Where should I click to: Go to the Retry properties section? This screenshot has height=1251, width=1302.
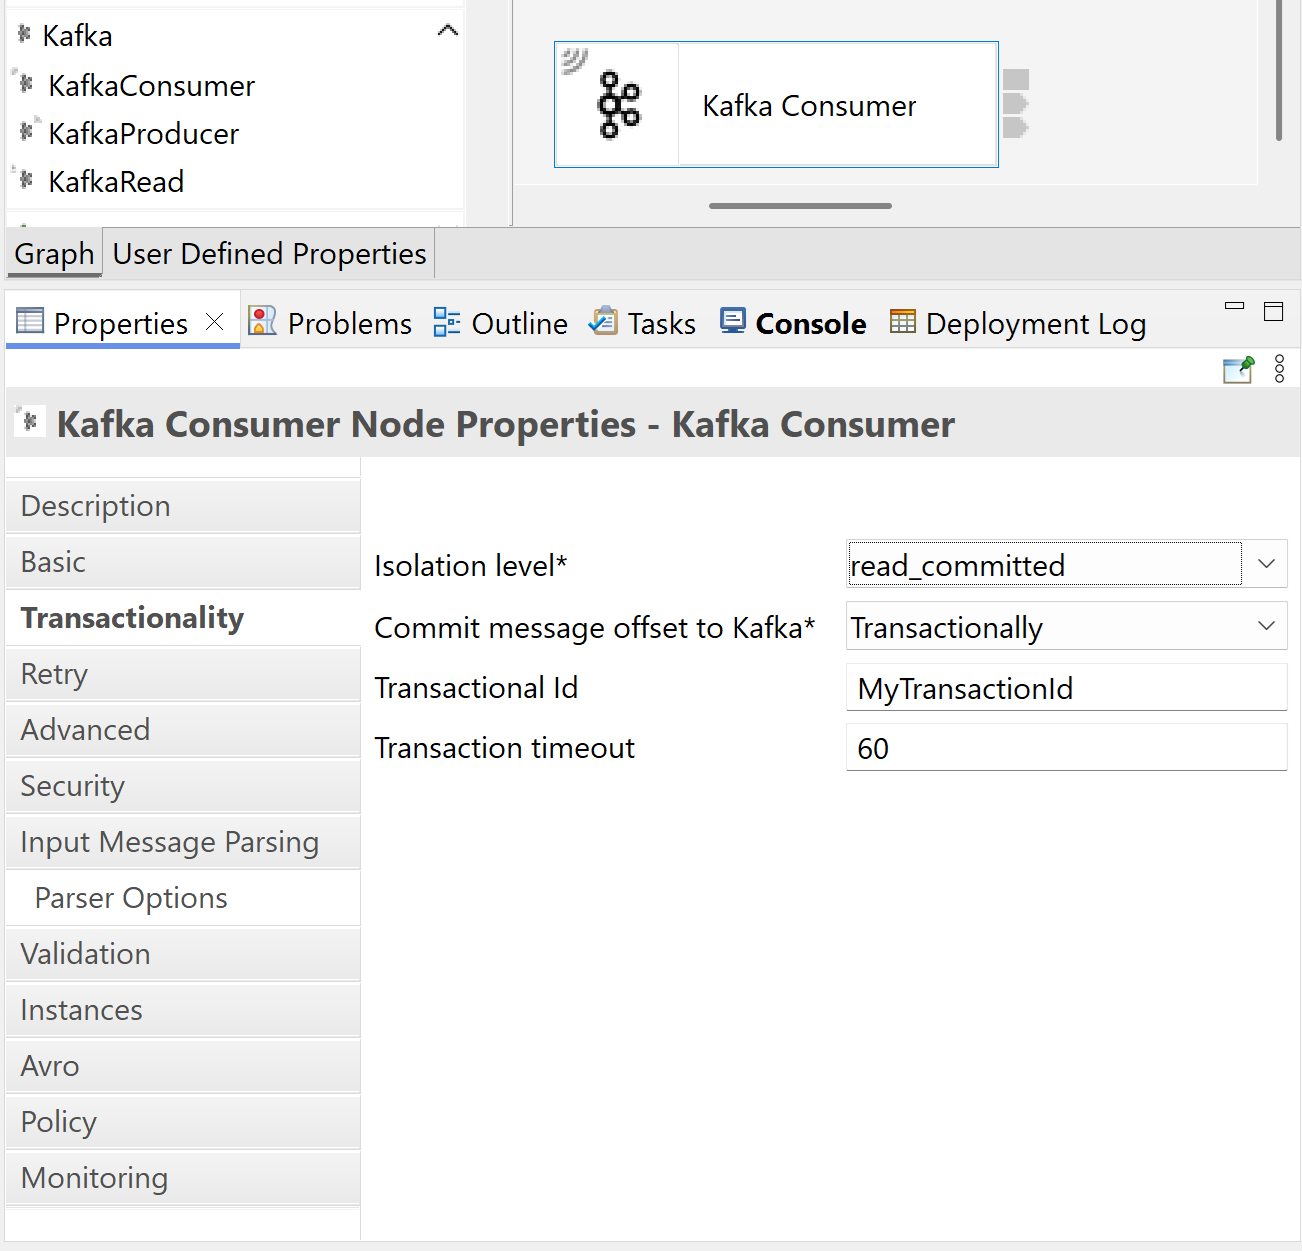coord(54,674)
